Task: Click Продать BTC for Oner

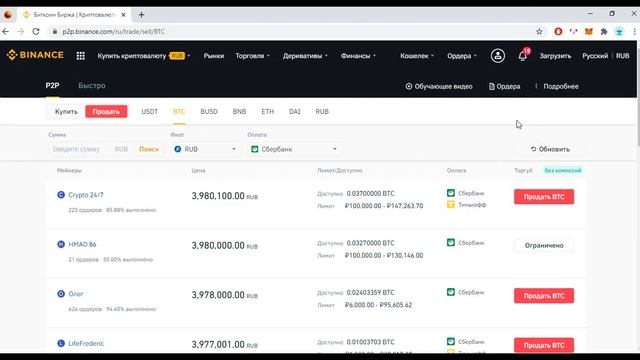Action: (x=544, y=296)
